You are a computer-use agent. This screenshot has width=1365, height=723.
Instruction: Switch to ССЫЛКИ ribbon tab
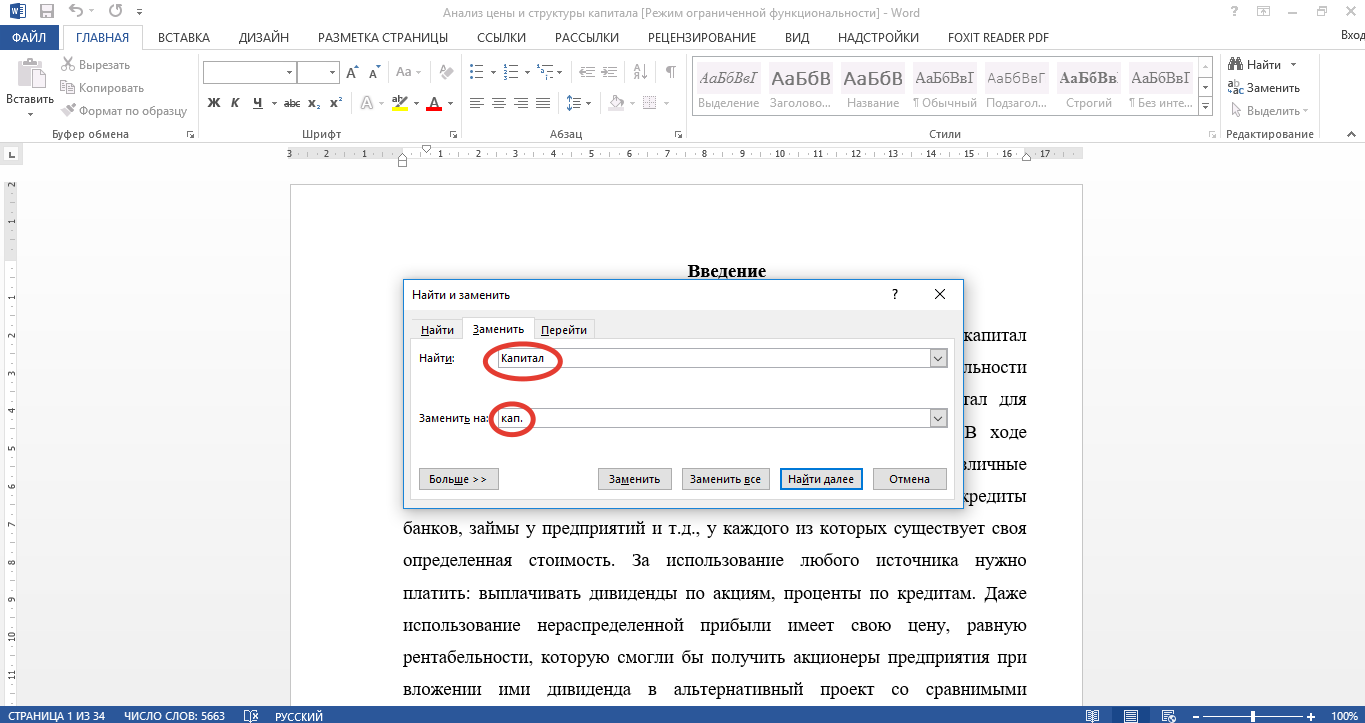coord(501,38)
